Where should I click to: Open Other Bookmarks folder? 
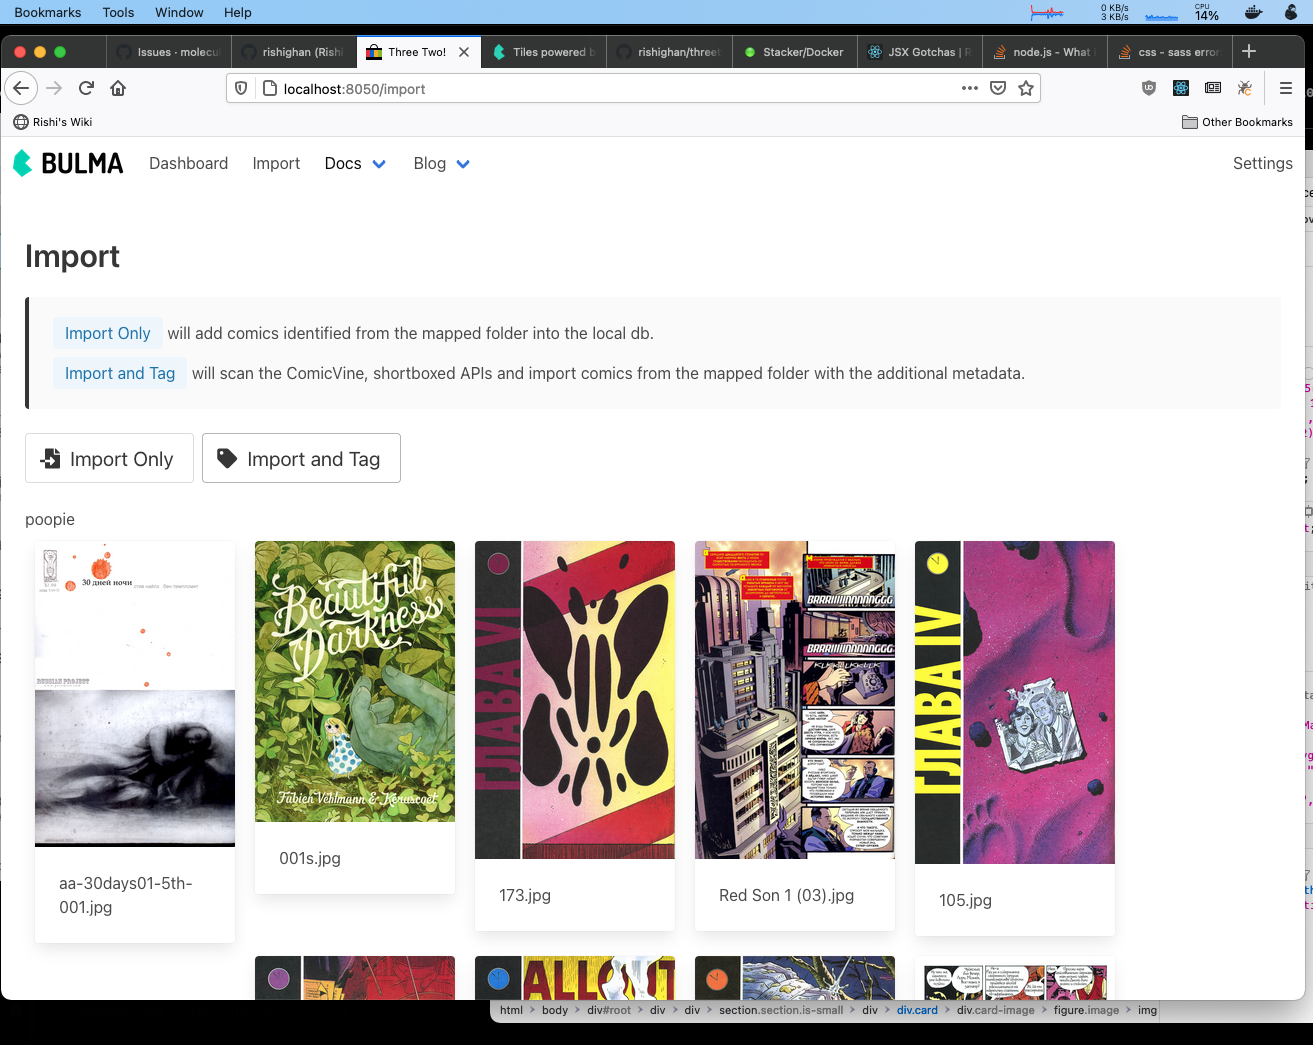[1237, 122]
